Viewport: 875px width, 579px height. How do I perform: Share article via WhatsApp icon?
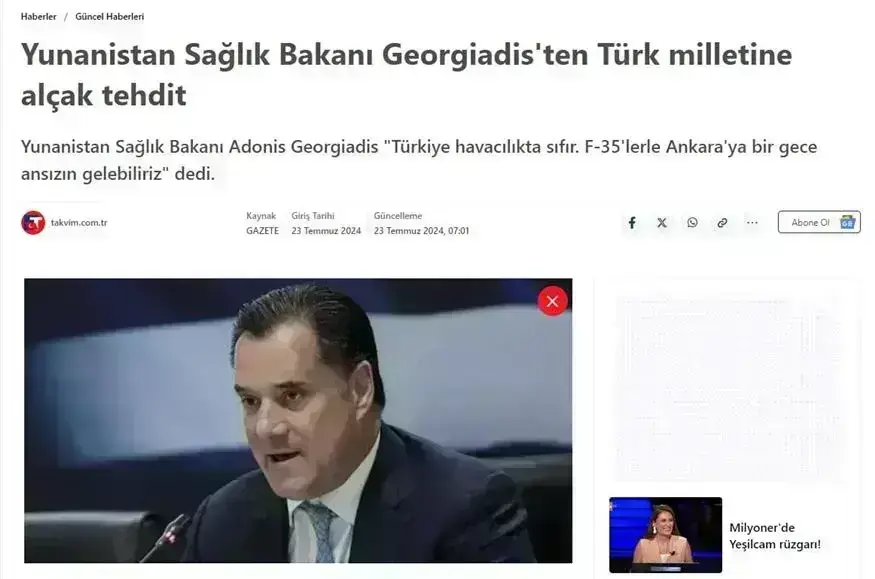(x=692, y=223)
